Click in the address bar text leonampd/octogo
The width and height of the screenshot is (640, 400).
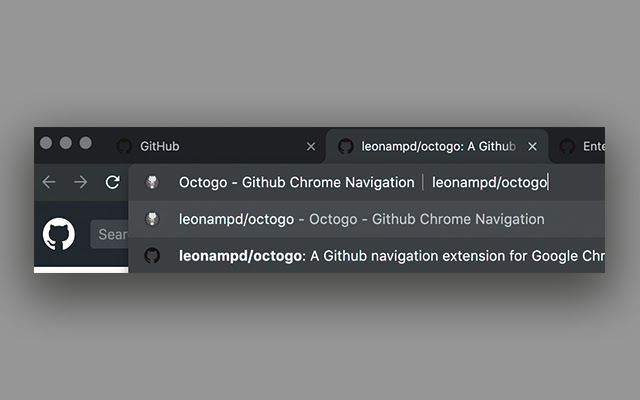[489, 182]
